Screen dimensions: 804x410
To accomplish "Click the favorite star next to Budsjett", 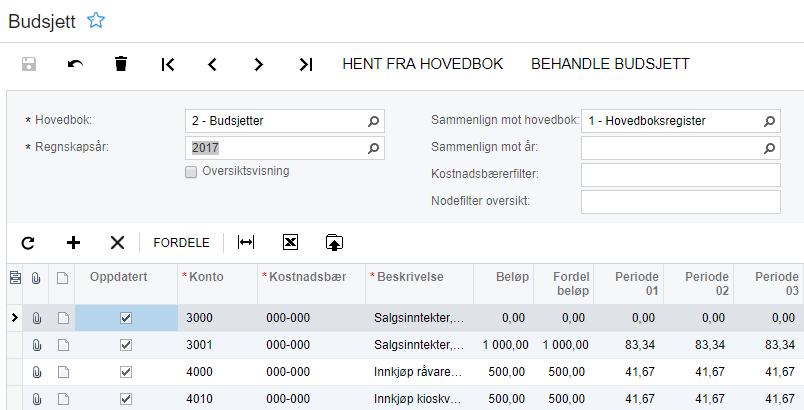I will pos(96,20).
